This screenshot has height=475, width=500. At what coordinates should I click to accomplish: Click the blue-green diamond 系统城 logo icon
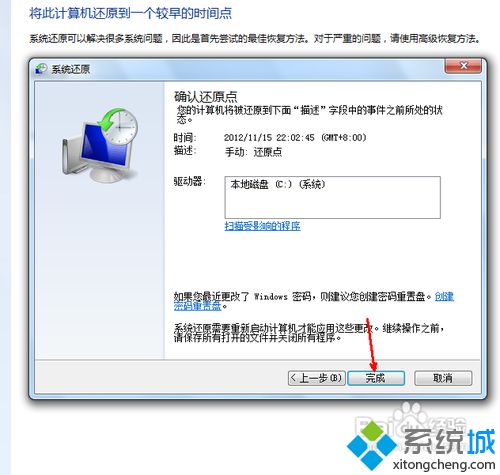pyautogui.click(x=372, y=445)
